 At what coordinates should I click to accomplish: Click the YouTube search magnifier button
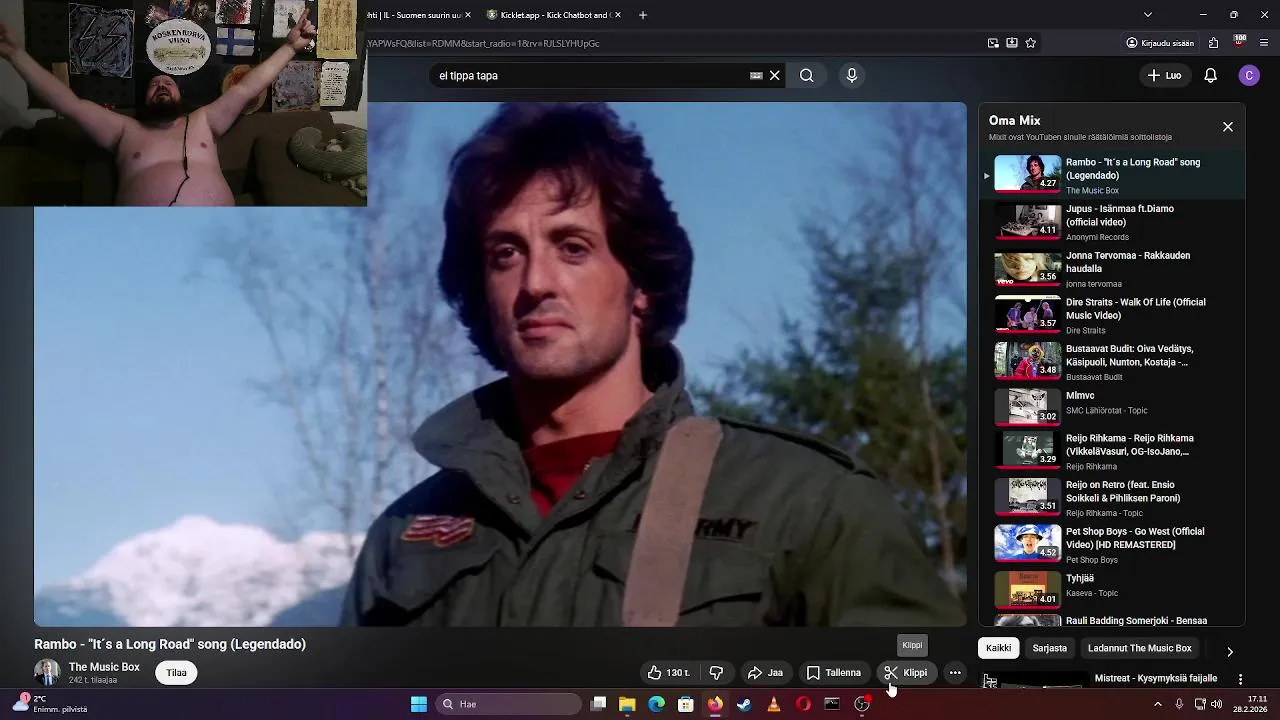(x=806, y=75)
